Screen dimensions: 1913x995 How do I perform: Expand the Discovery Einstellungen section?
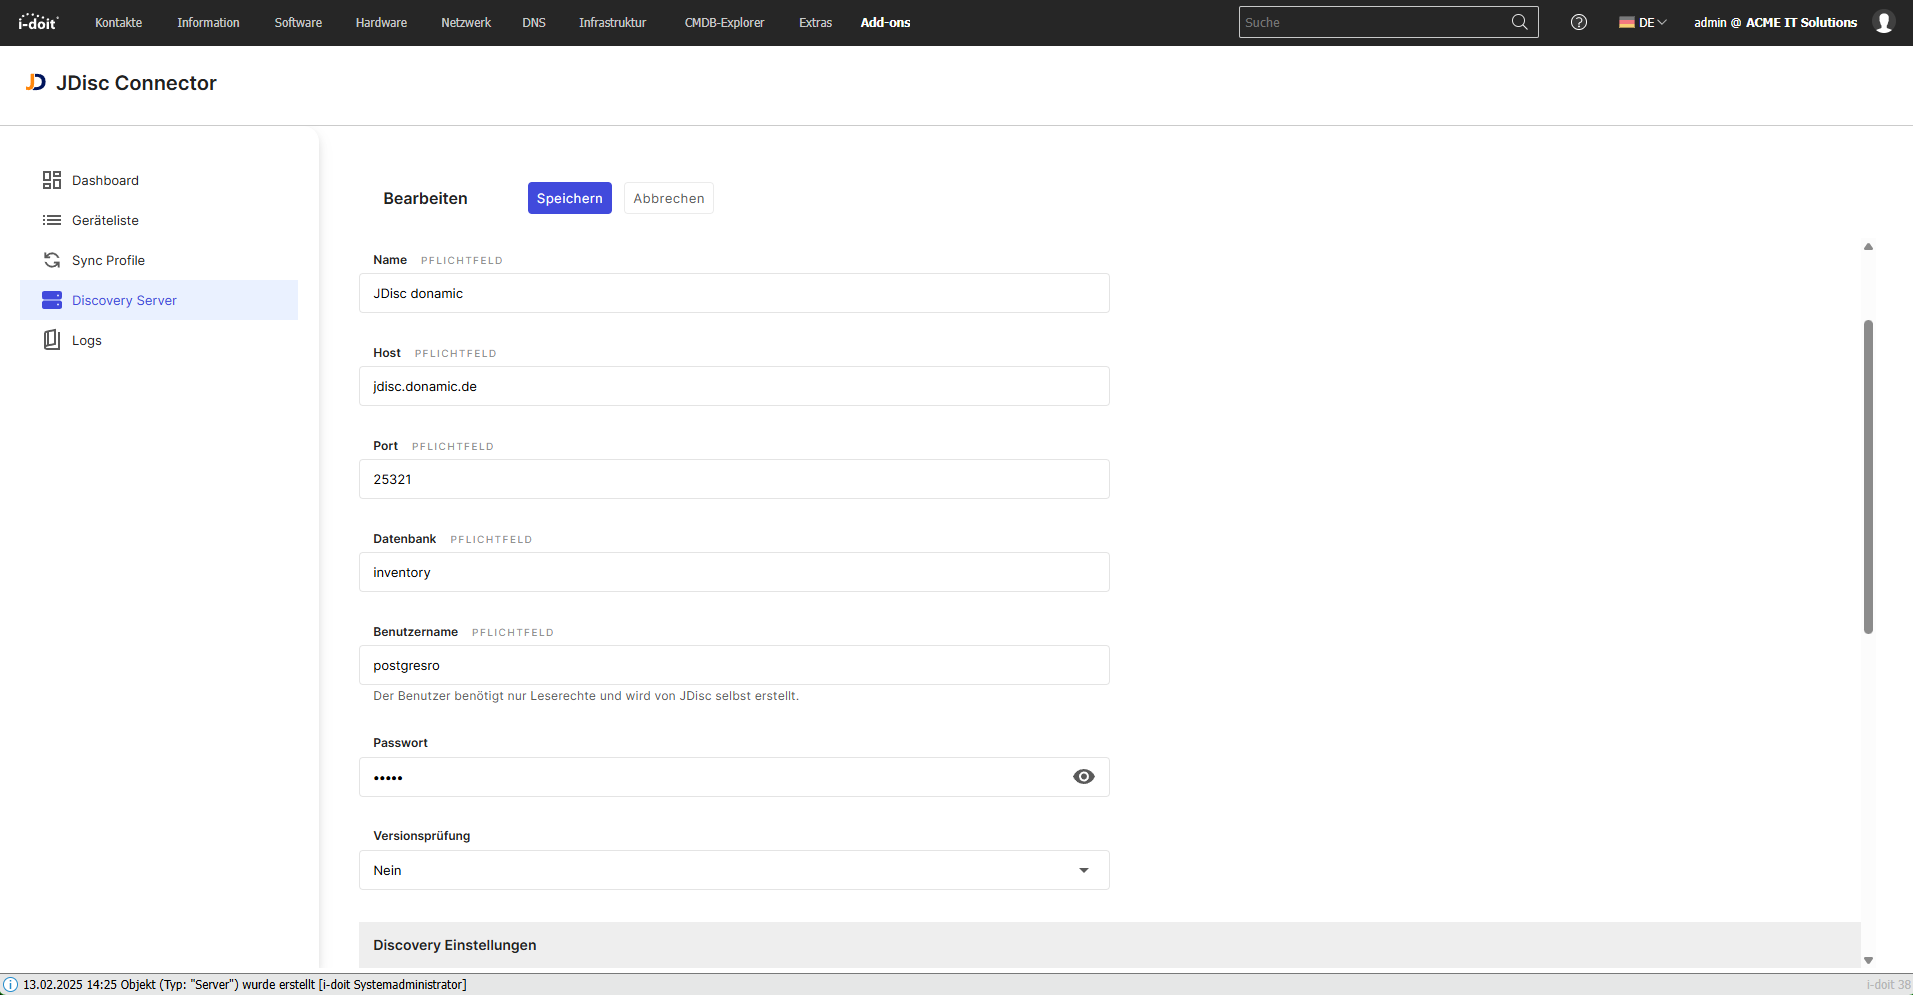click(455, 945)
